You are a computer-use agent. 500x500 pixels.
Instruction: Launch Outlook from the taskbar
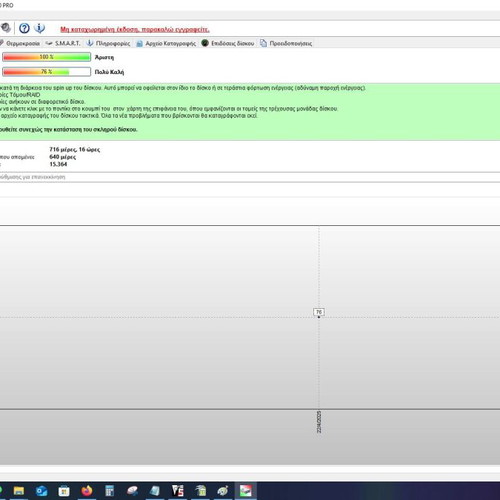click(x=41, y=491)
